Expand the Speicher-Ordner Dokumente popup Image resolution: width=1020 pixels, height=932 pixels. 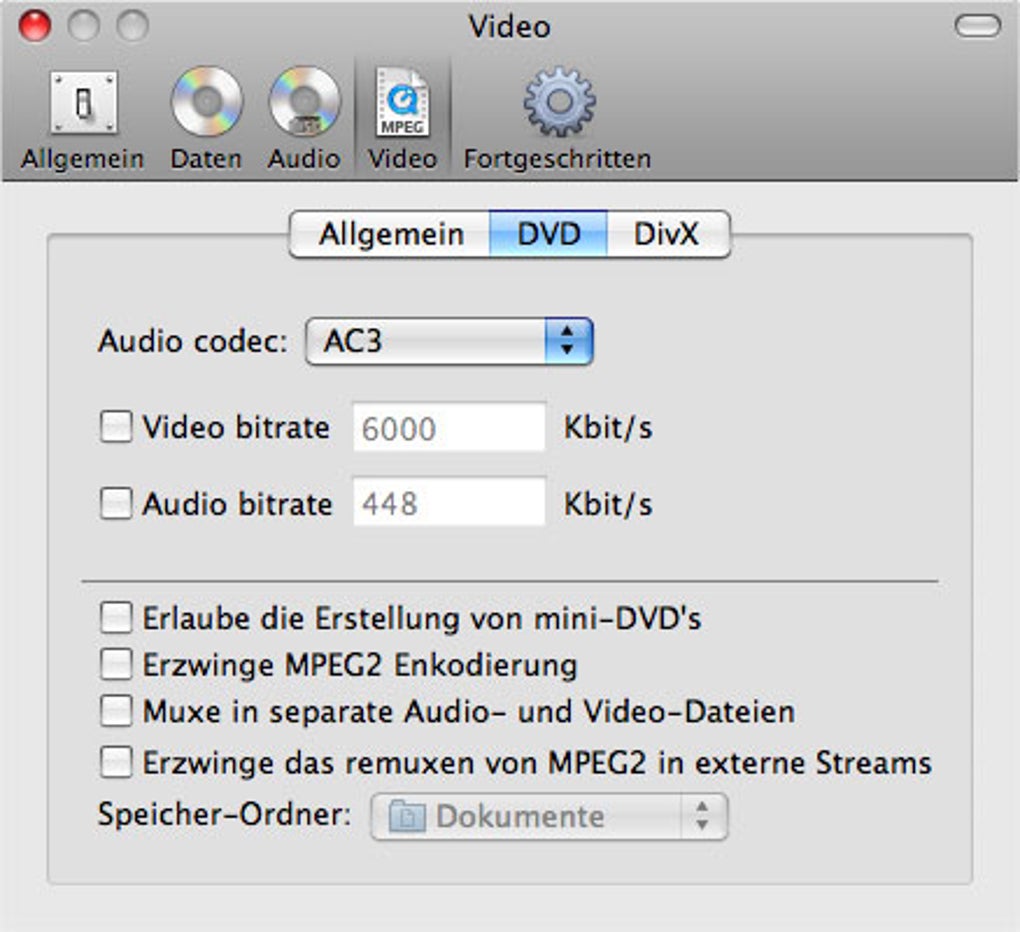549,816
